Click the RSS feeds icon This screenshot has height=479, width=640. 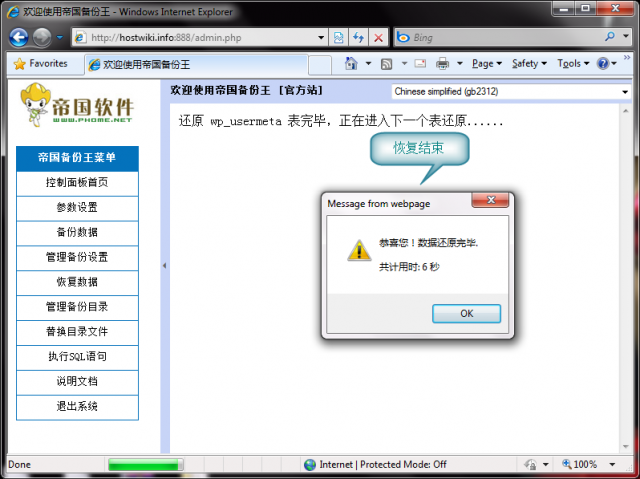(386, 63)
